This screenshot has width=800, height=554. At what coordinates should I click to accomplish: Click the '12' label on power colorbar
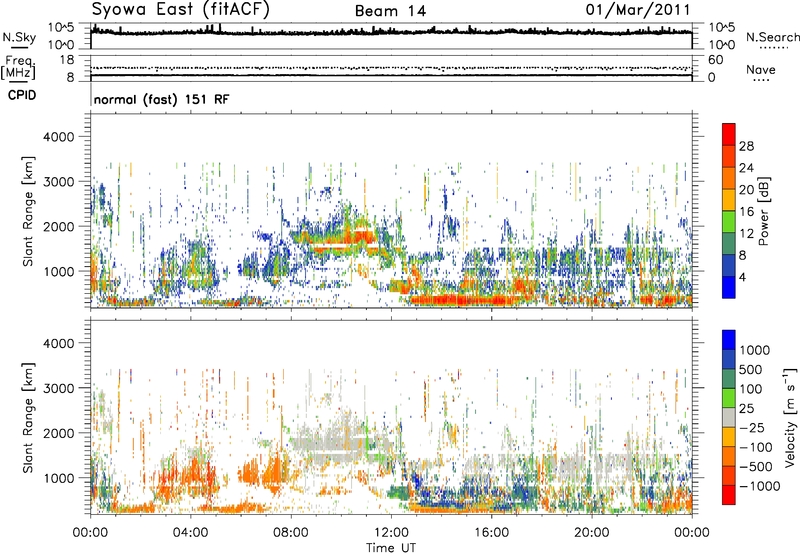pos(746,234)
